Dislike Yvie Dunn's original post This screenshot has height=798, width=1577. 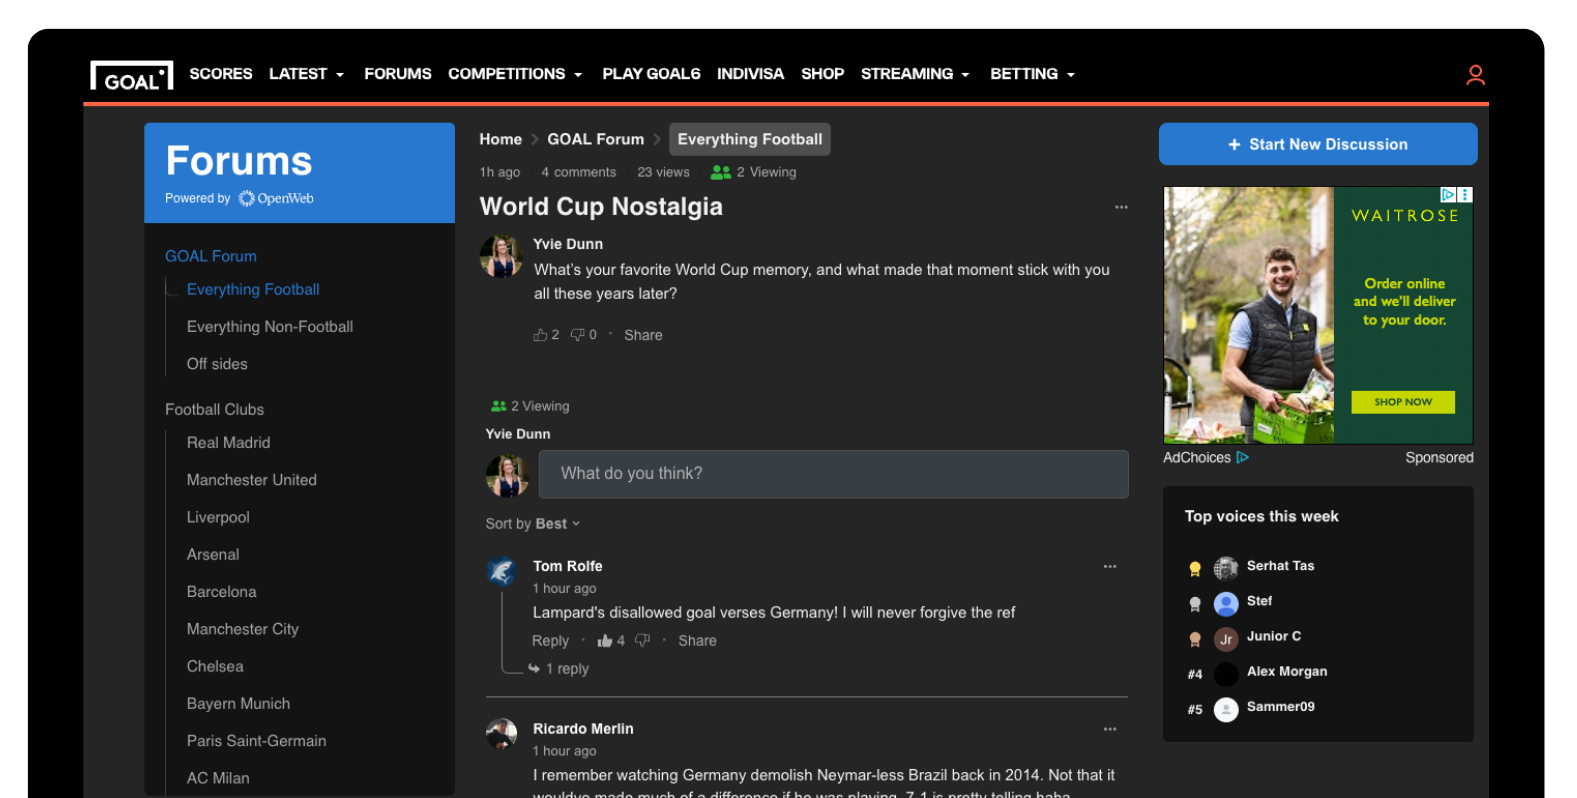coord(578,335)
